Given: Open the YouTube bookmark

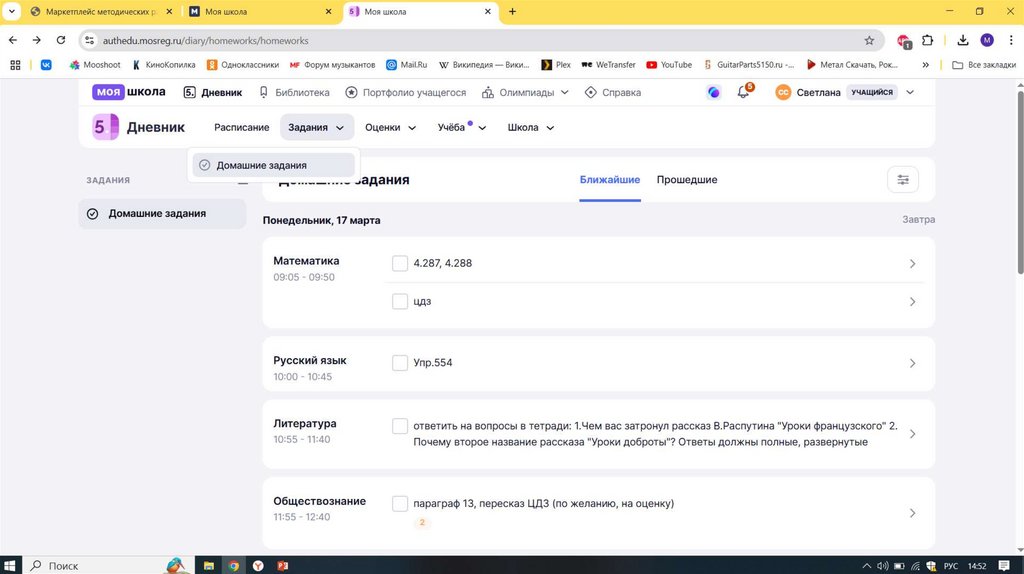Looking at the screenshot, I should click(x=669, y=65).
